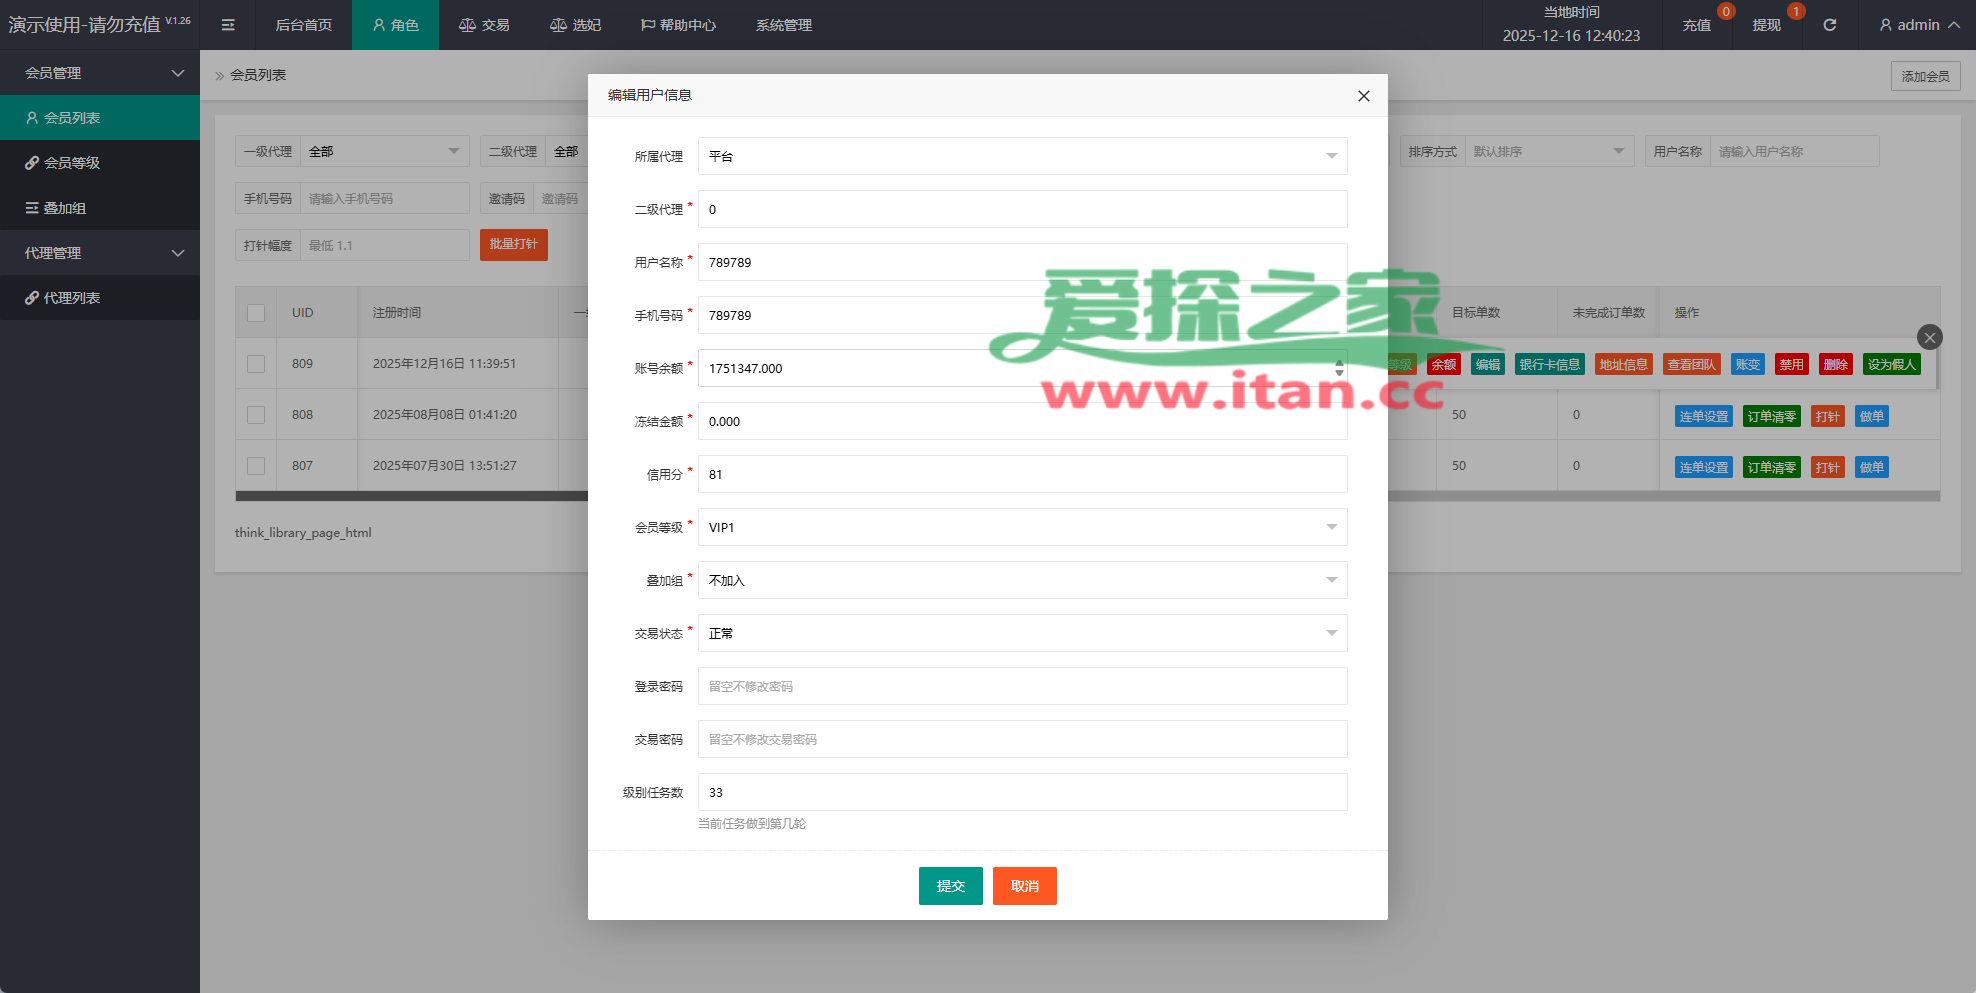Click the 提交 submit button
The width and height of the screenshot is (1976, 993).
point(950,886)
